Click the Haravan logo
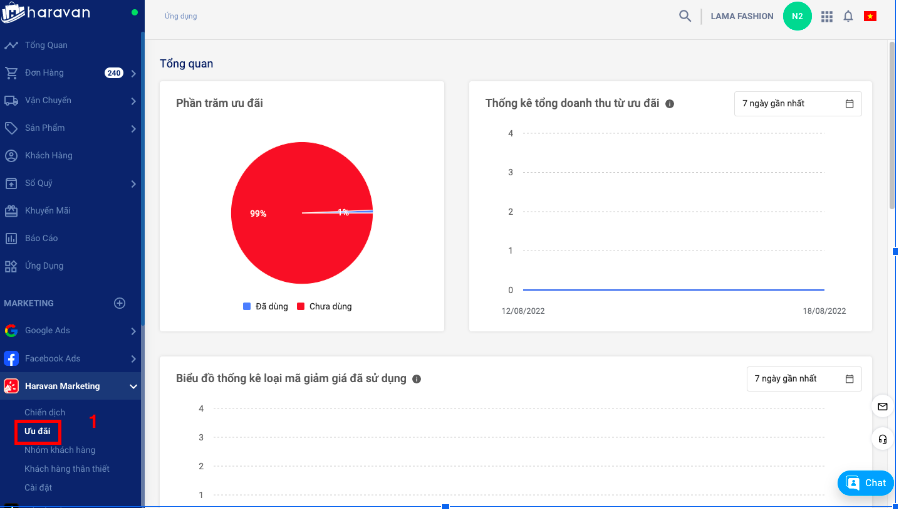 (x=46, y=13)
